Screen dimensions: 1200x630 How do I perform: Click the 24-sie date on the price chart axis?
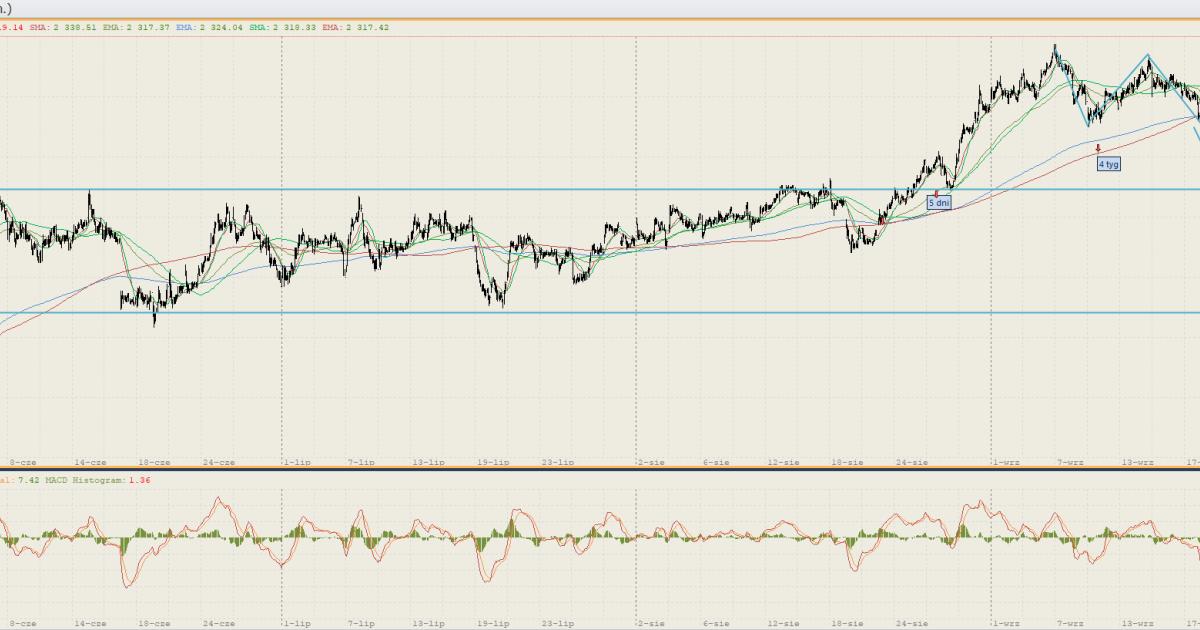click(912, 463)
